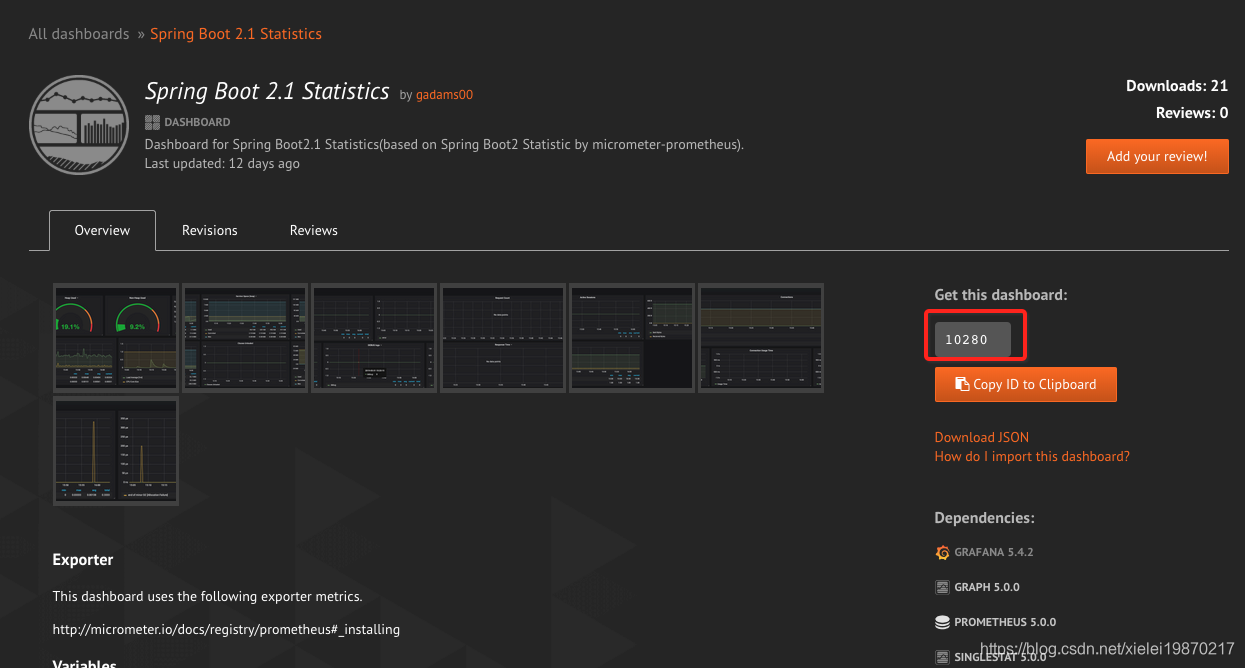
Task: Open second dashboard screenshot thumbnail
Action: pos(245,337)
